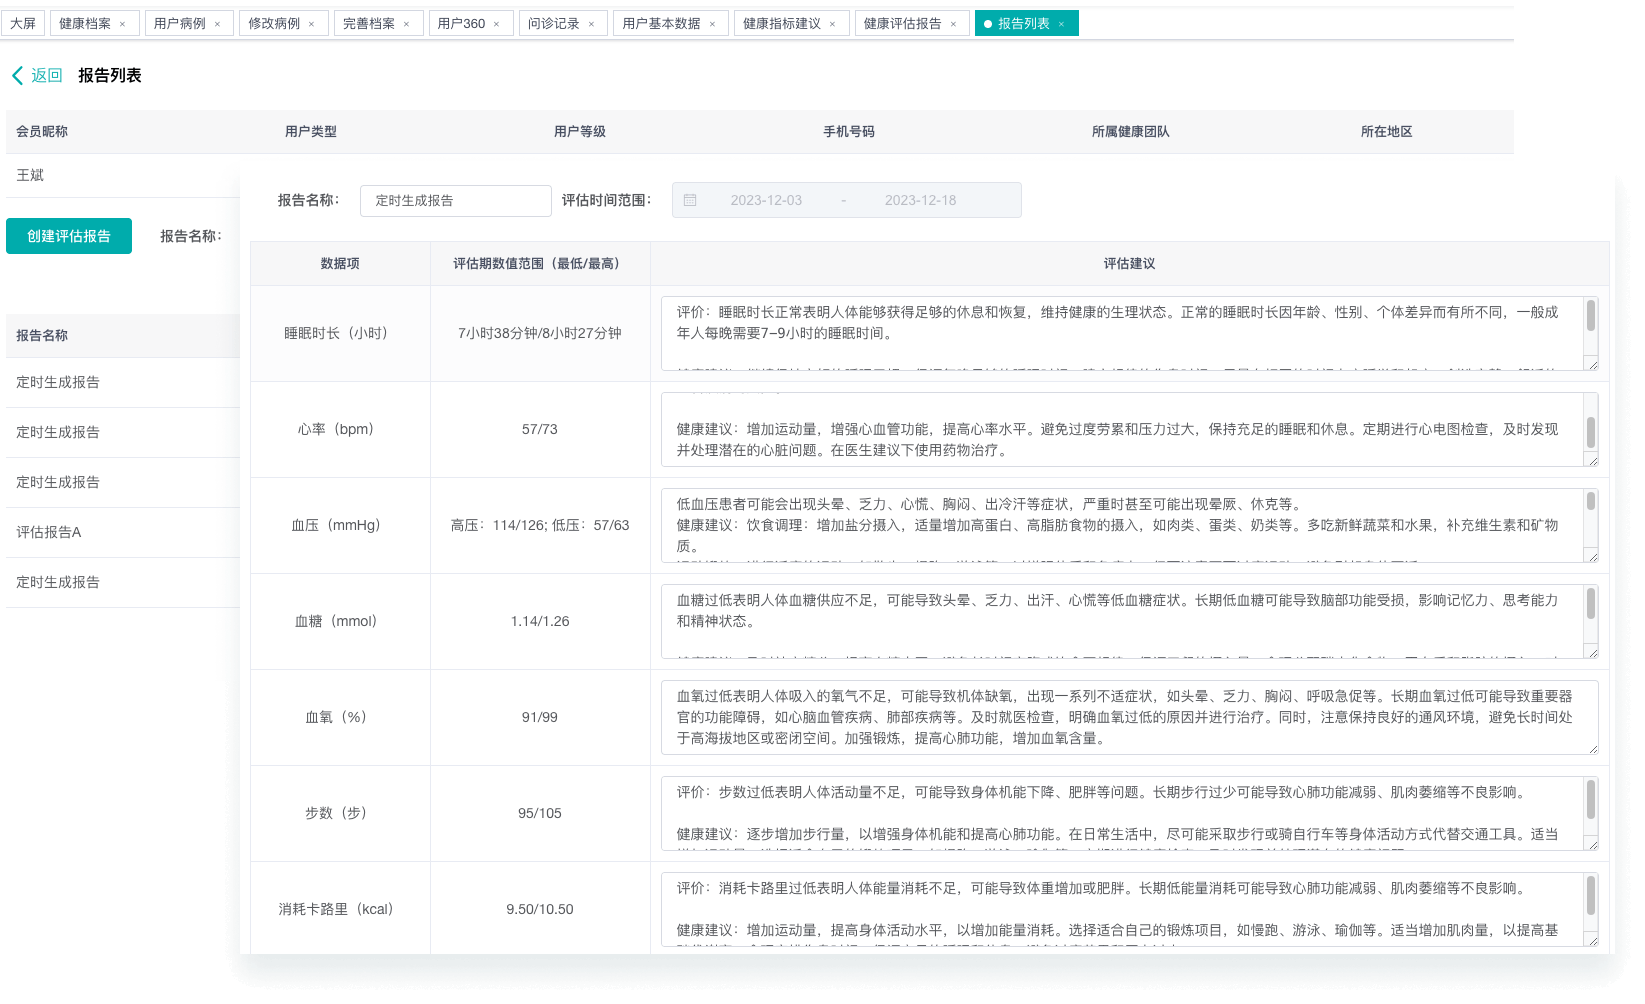The width and height of the screenshot is (1645, 1004).
Task: Open the 用户基本数据 tab
Action: (x=661, y=24)
